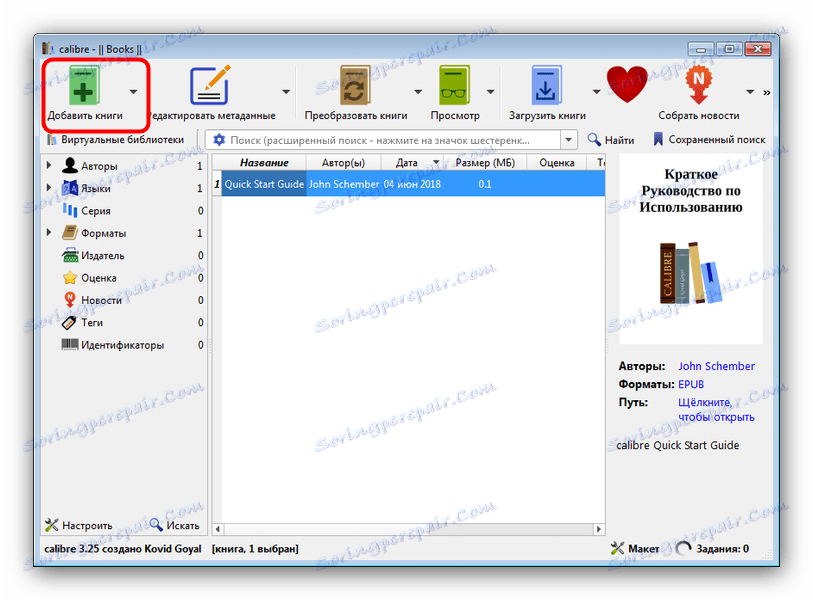Click the search gear icon for advanced search
This screenshot has height=600, width=813.
219,139
